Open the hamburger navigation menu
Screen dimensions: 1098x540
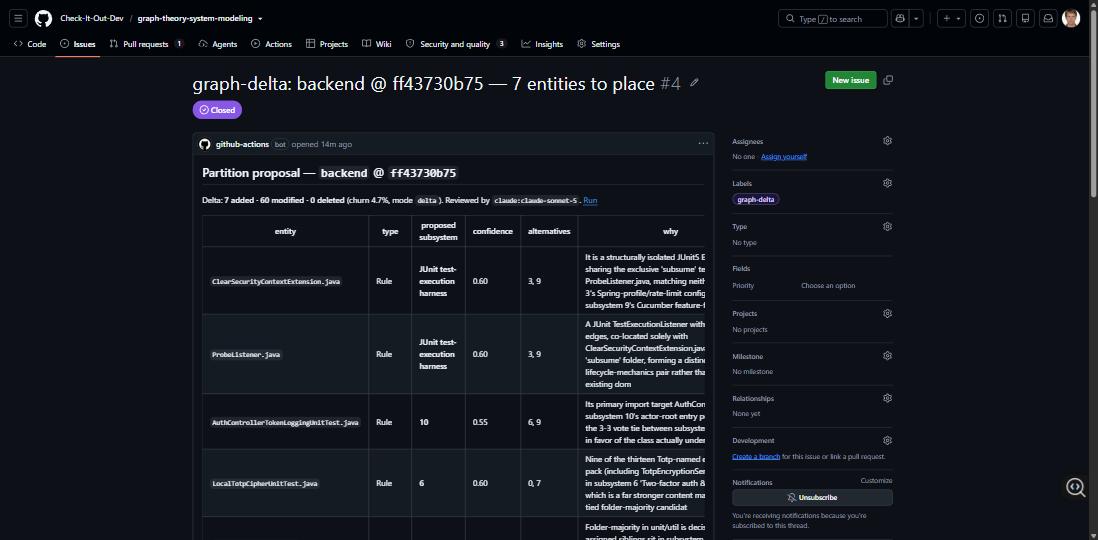click(x=19, y=18)
